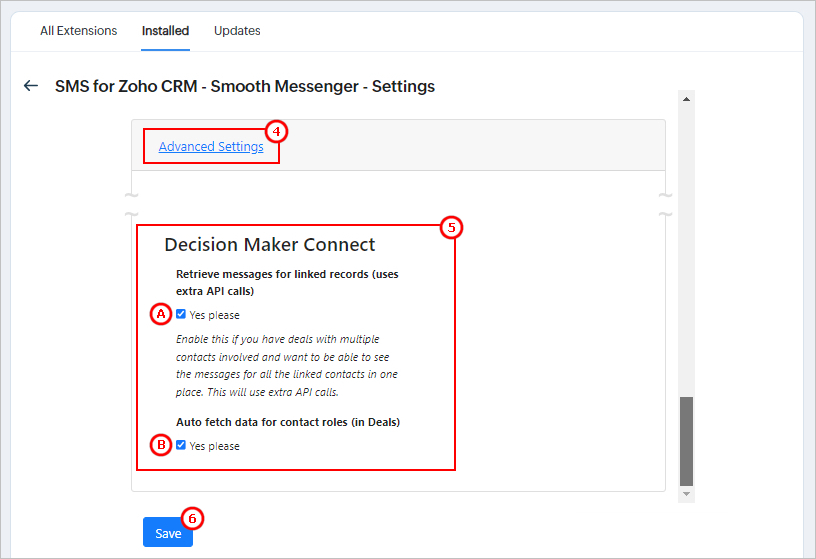Open the All Extensions tab
The height and width of the screenshot is (559, 816).
point(79,31)
